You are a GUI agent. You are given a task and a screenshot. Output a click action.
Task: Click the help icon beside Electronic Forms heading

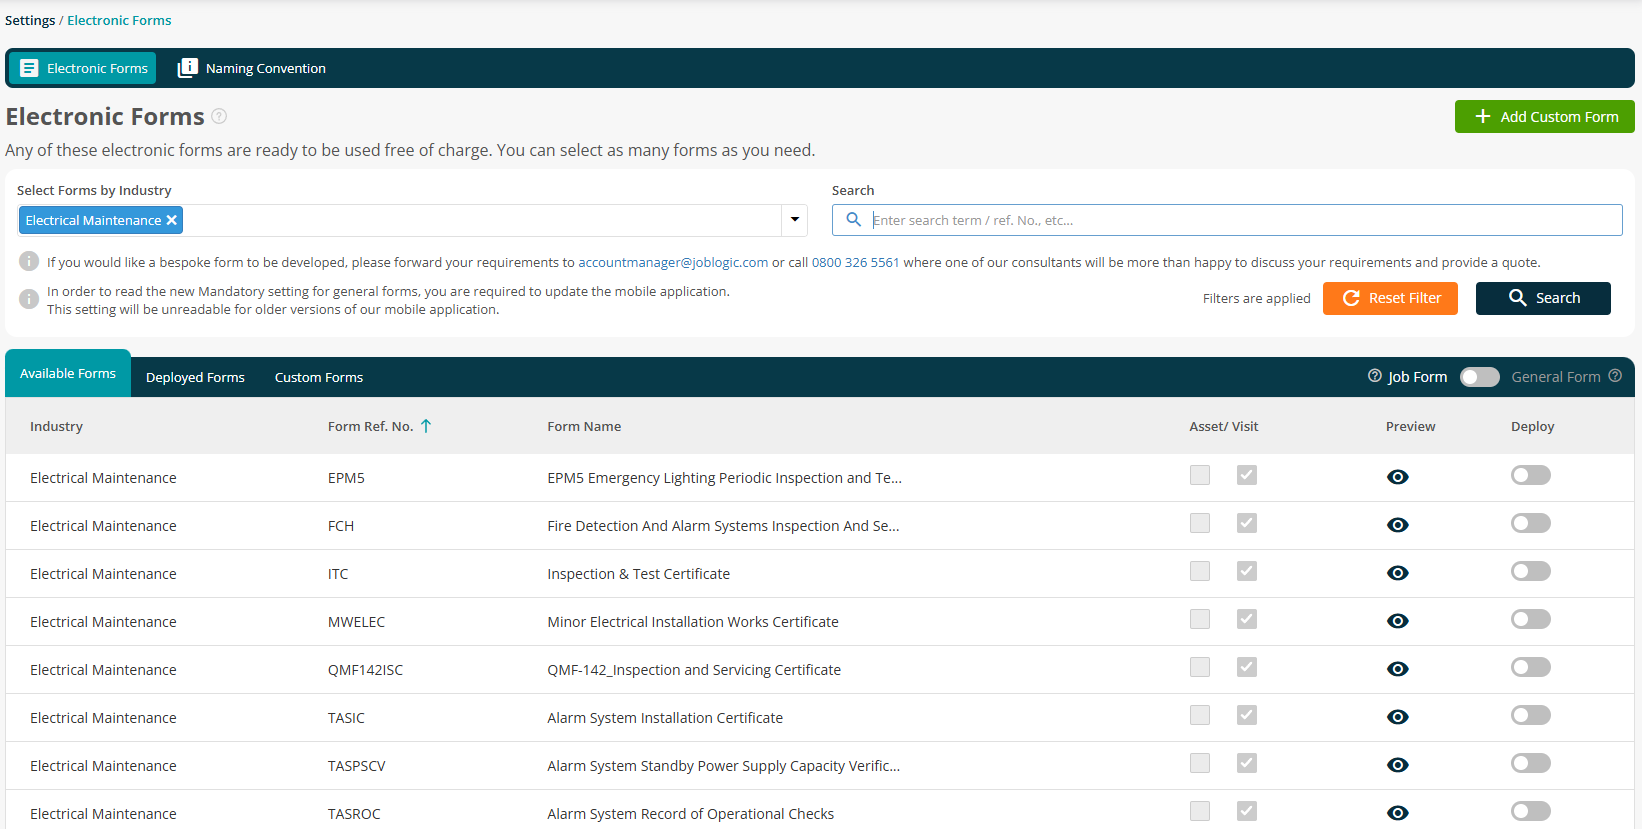click(x=219, y=116)
